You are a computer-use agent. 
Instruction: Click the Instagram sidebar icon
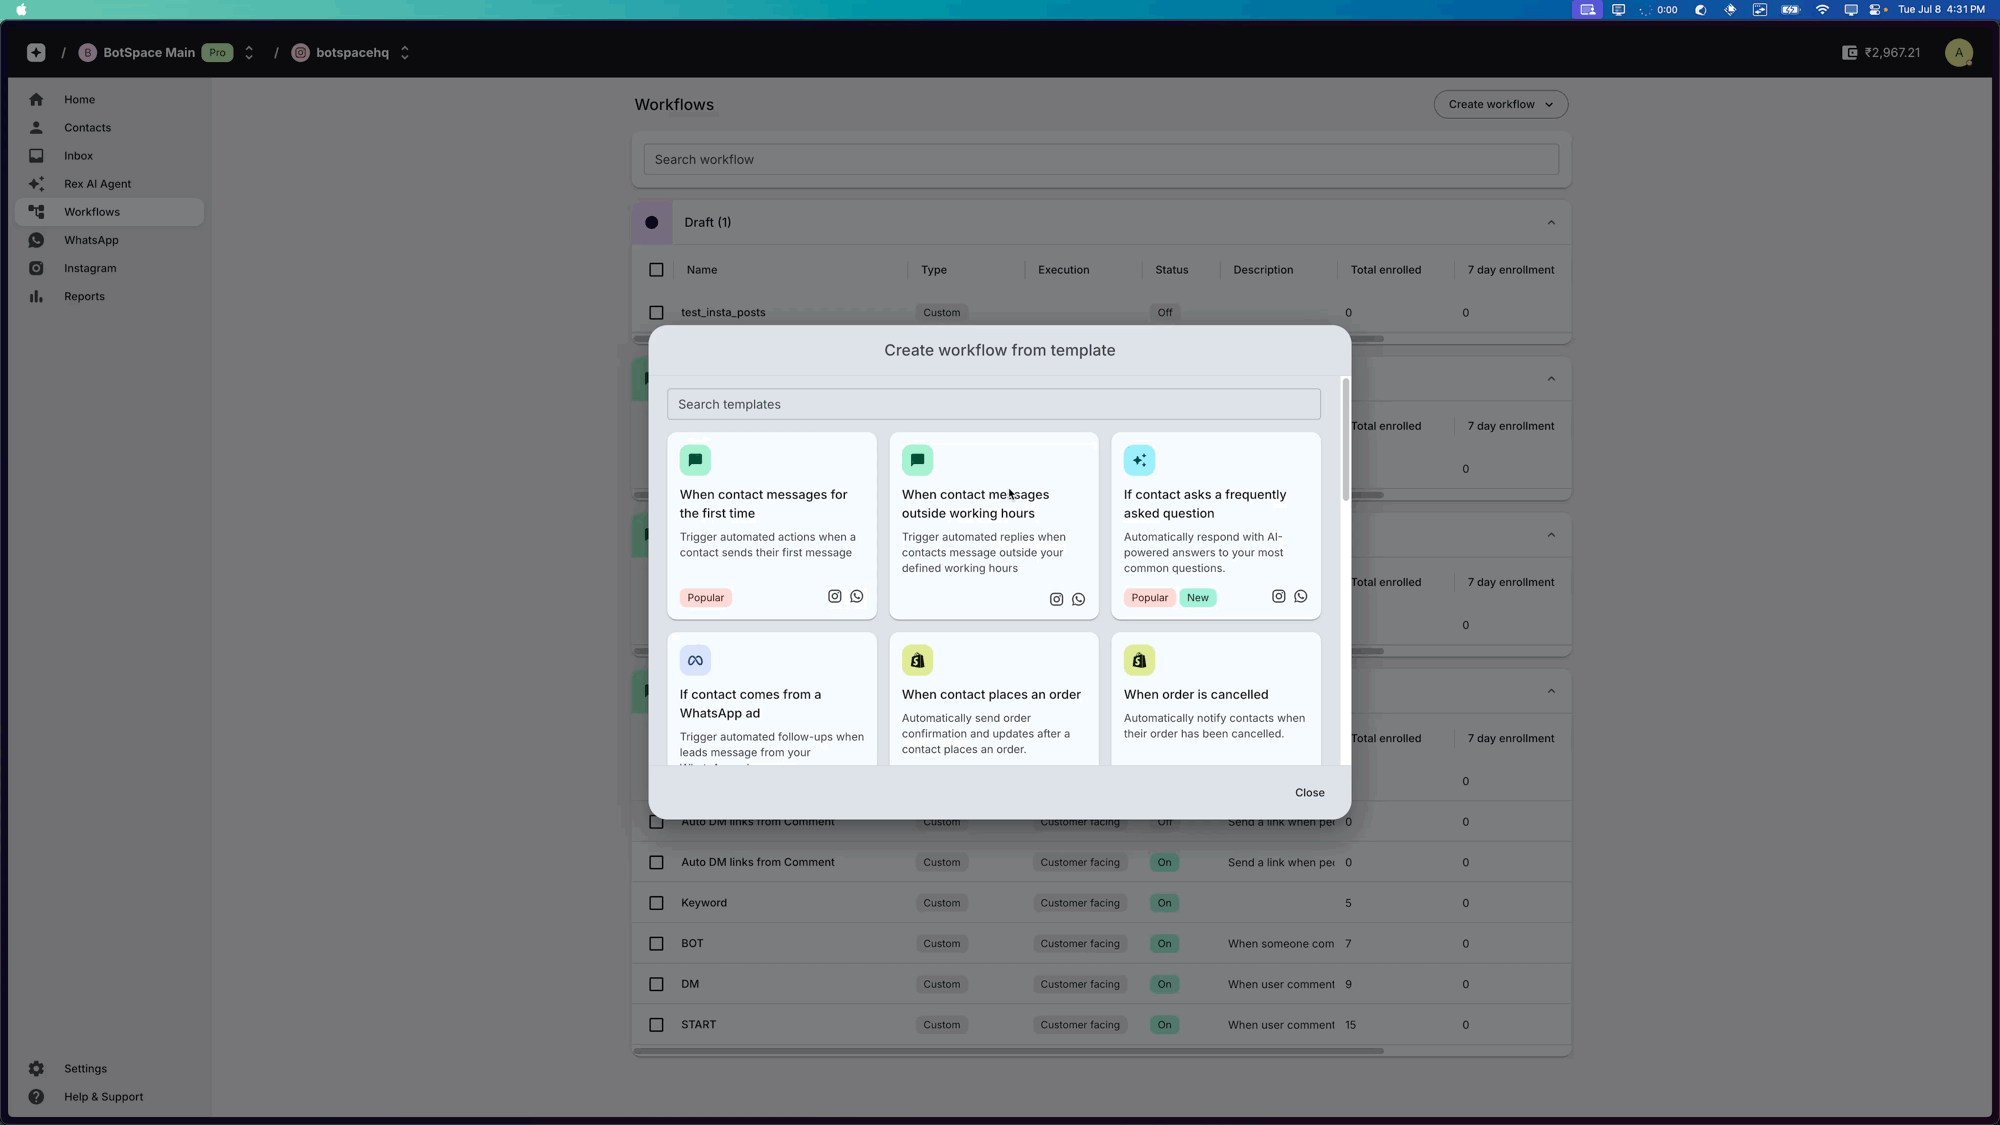pyautogui.click(x=36, y=268)
